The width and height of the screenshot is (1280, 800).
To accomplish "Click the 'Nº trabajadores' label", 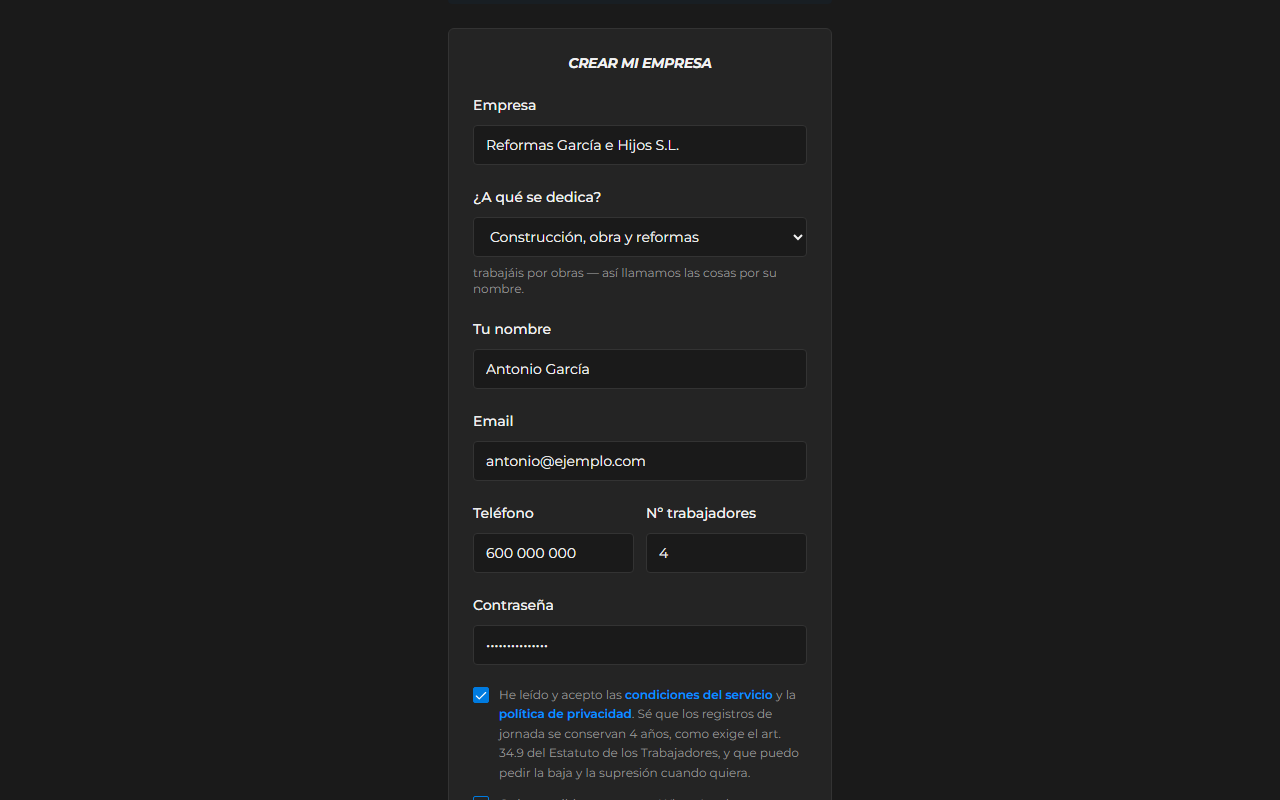I will click(701, 513).
